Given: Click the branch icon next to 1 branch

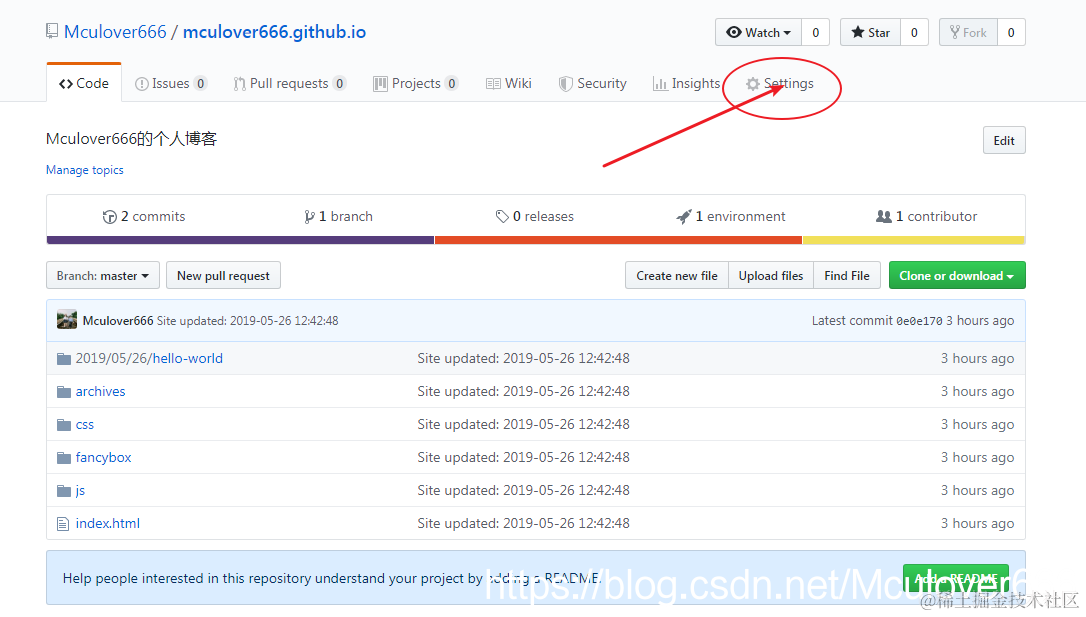Looking at the screenshot, I should click(x=309, y=217).
